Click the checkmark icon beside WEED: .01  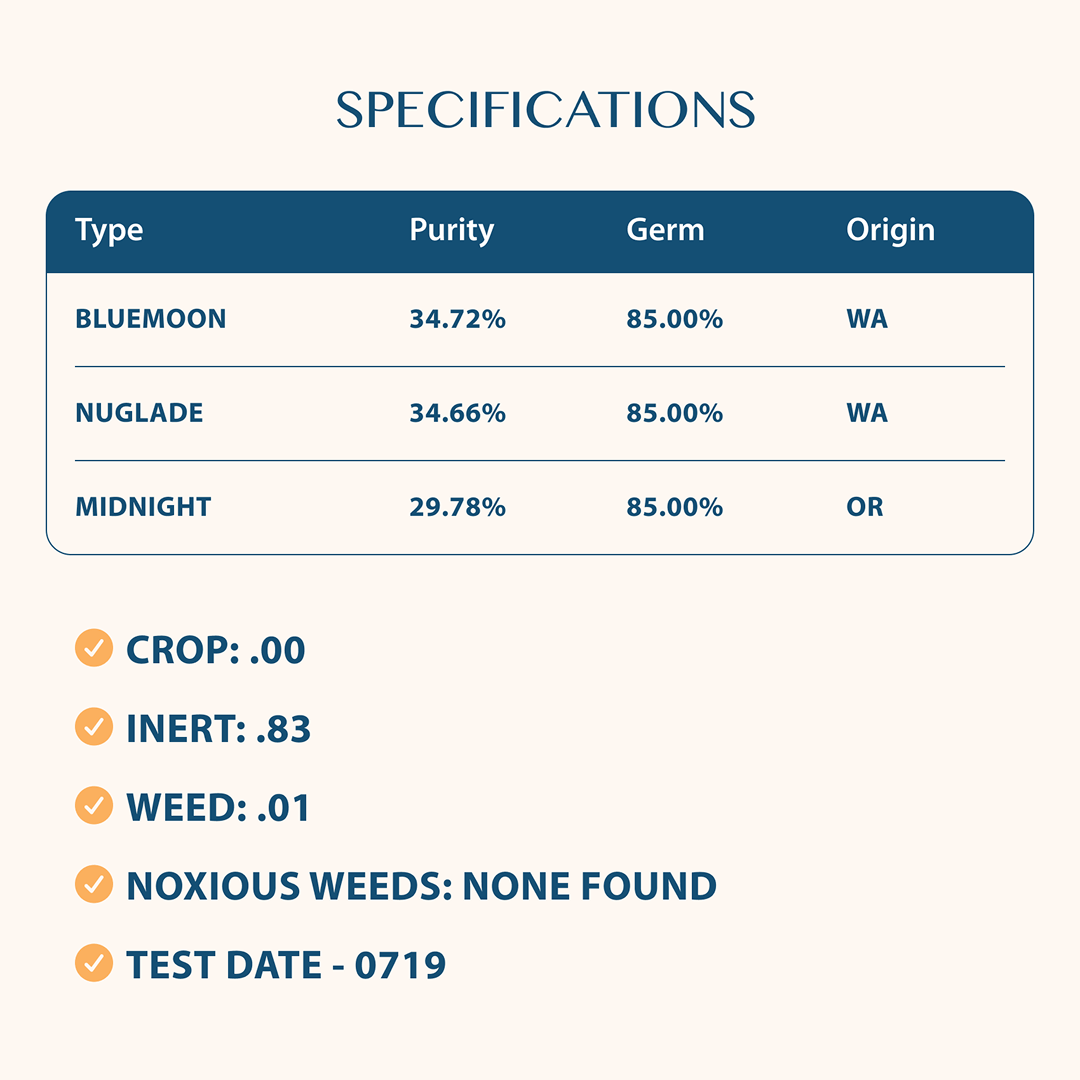coord(94,805)
